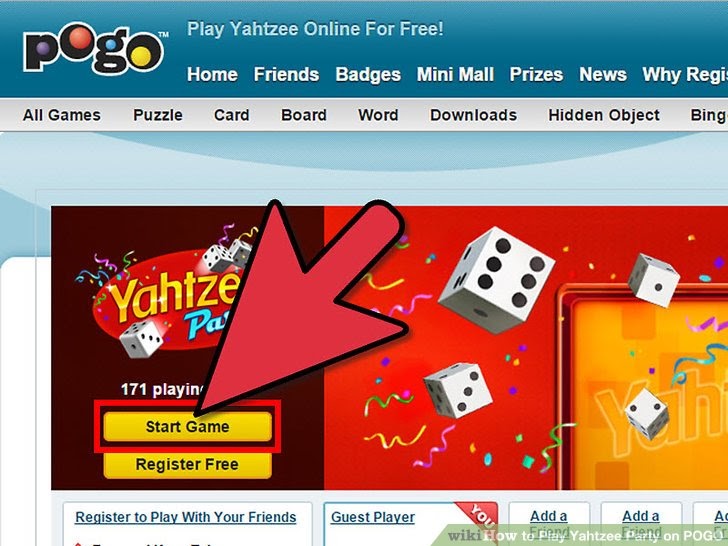Click the large six-dot dice image
Screen dimensions: 728x546
[496, 280]
